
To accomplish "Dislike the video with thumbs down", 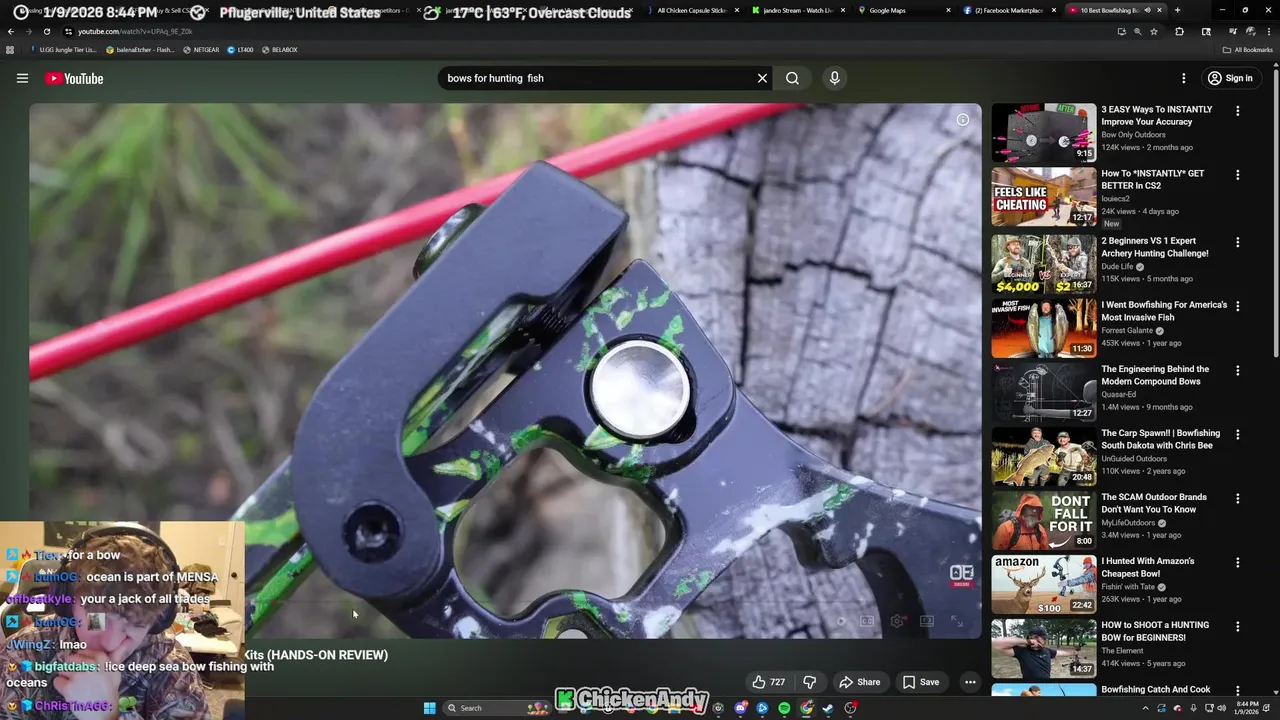I will (x=809, y=682).
